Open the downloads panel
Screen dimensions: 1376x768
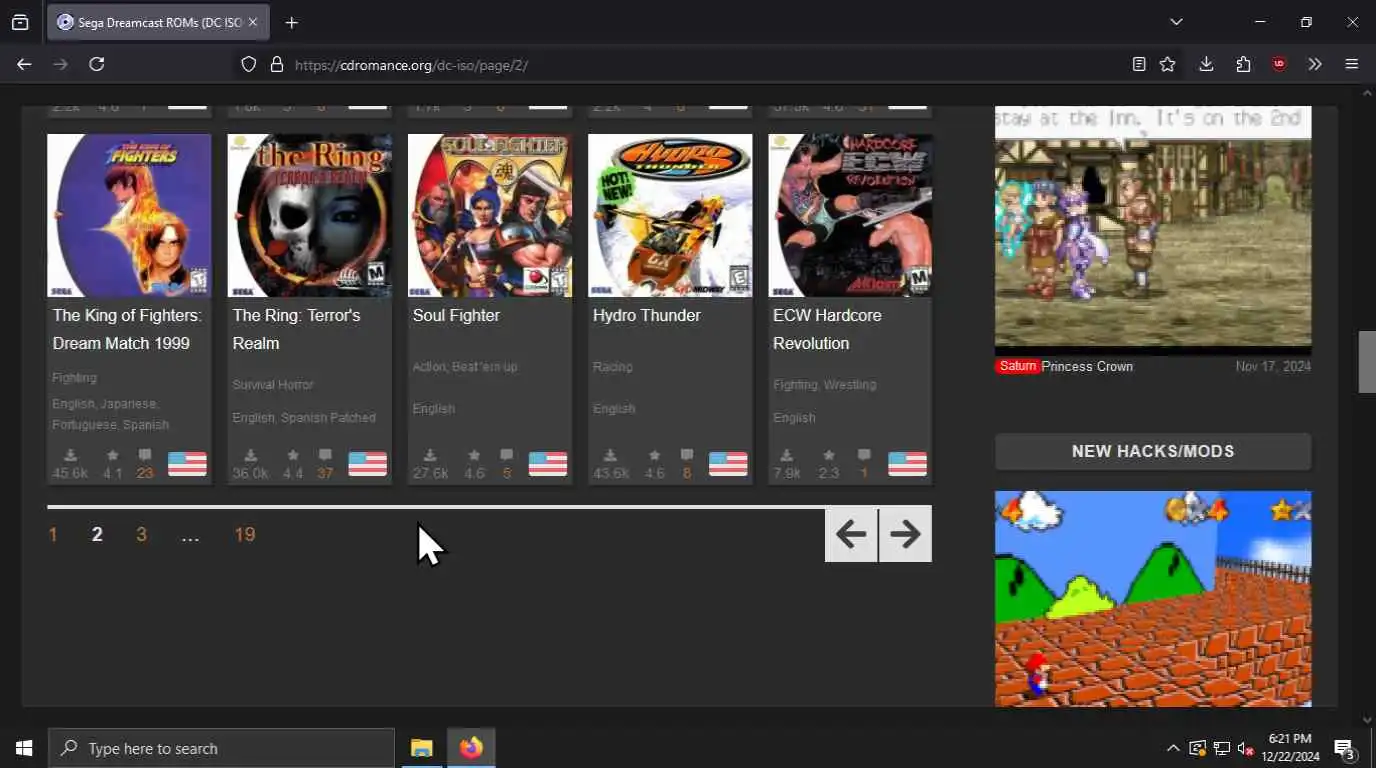(x=1206, y=64)
